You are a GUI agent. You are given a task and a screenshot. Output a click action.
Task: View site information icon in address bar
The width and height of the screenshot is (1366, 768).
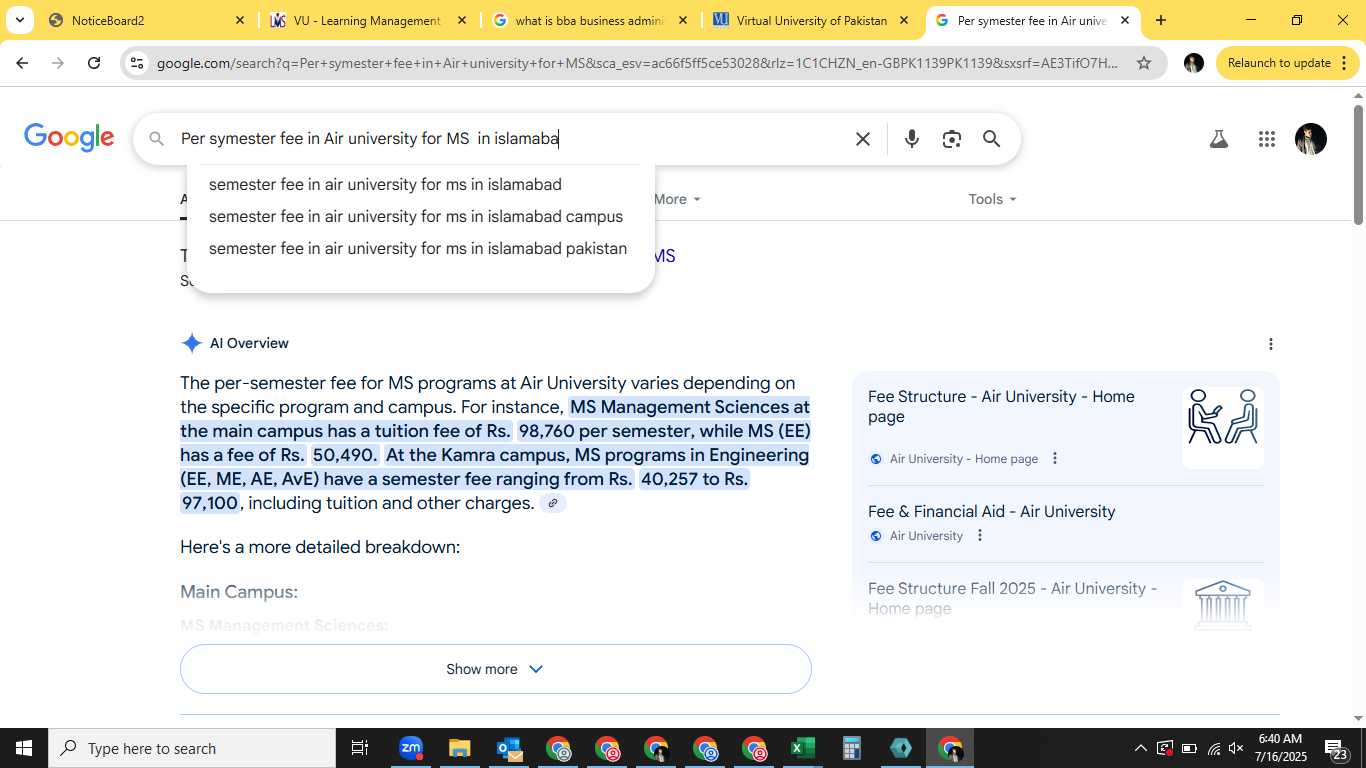point(138,63)
